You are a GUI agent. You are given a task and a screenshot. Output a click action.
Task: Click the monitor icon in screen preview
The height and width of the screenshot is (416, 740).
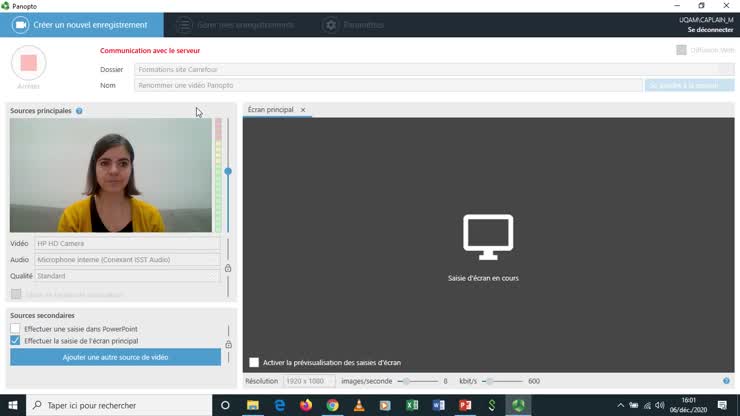[488, 237]
